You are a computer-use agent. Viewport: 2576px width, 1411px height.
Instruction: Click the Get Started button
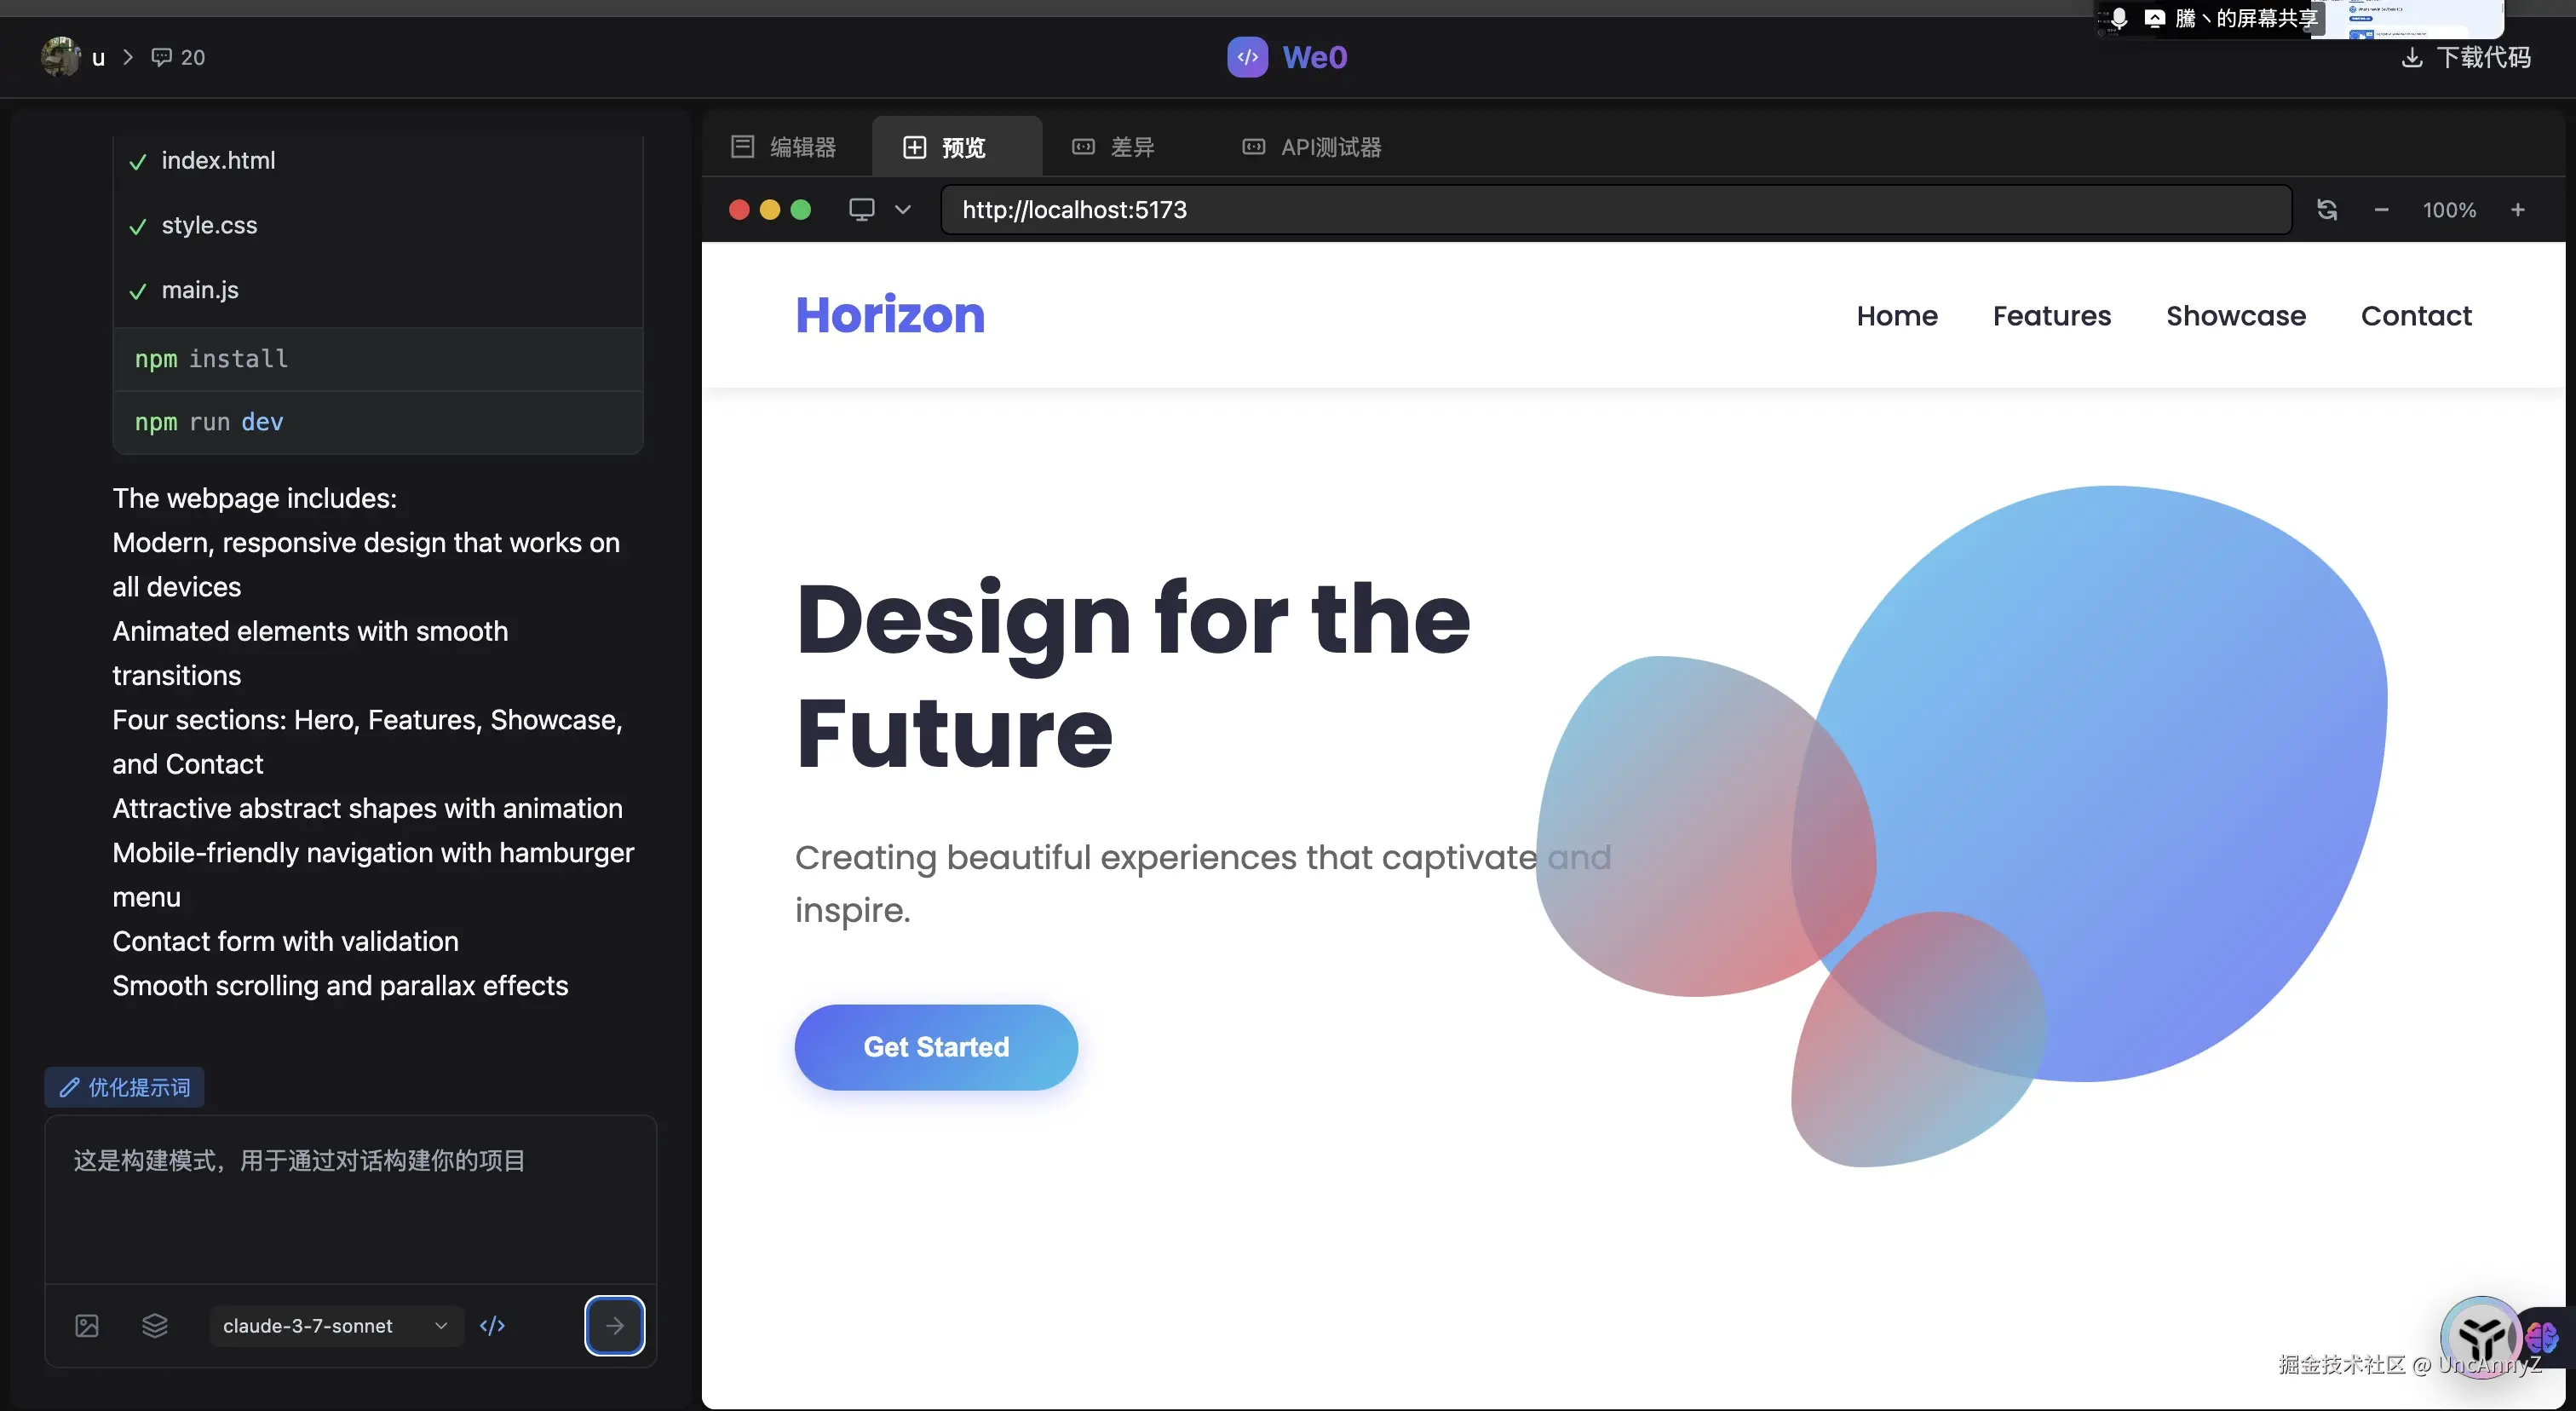point(936,1047)
